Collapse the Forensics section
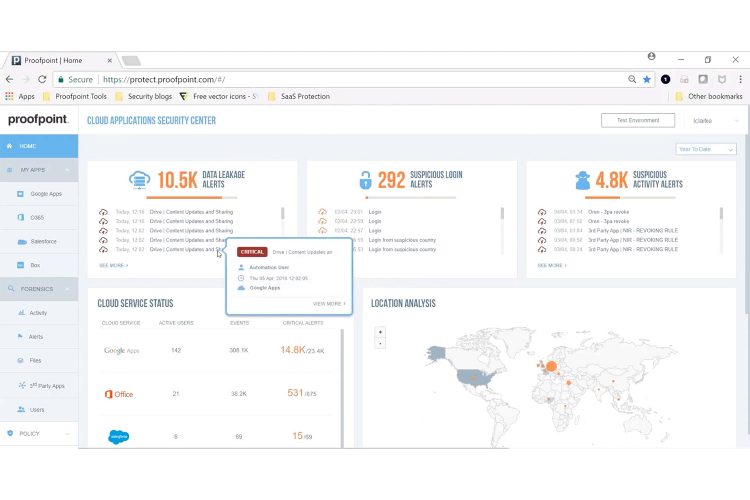The width and height of the screenshot is (750, 500). tap(39, 289)
